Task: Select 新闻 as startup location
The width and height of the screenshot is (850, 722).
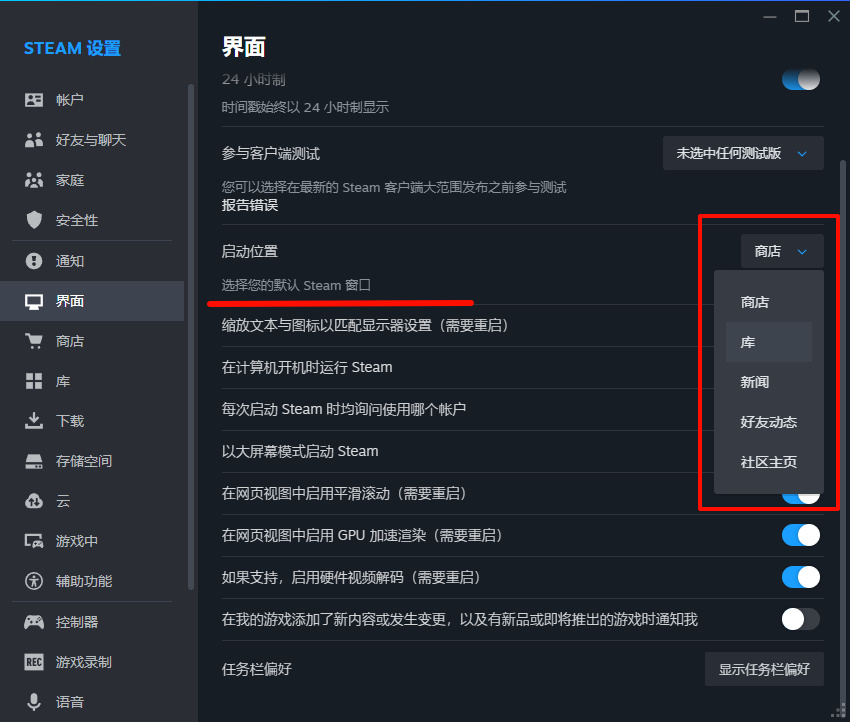Action: pyautogui.click(x=769, y=382)
